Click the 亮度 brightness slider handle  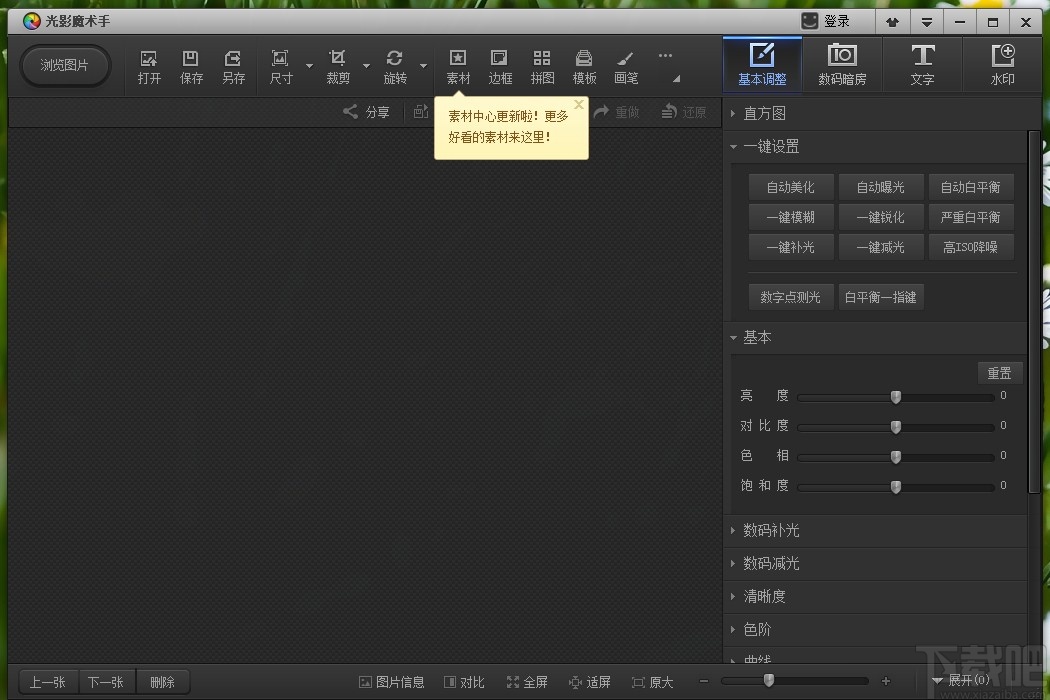tap(896, 397)
